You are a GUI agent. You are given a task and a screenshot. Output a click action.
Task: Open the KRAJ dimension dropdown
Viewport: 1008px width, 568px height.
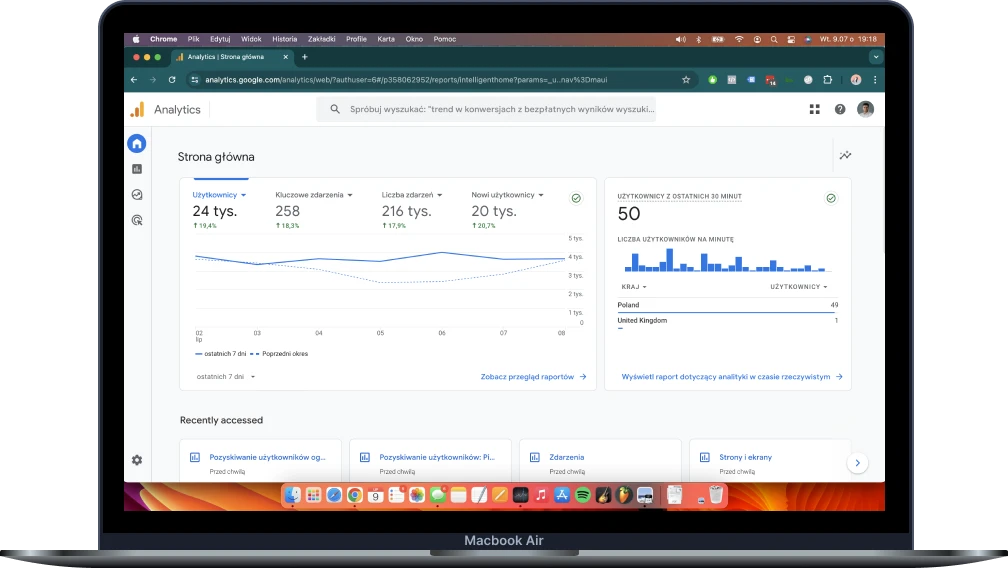coord(634,287)
